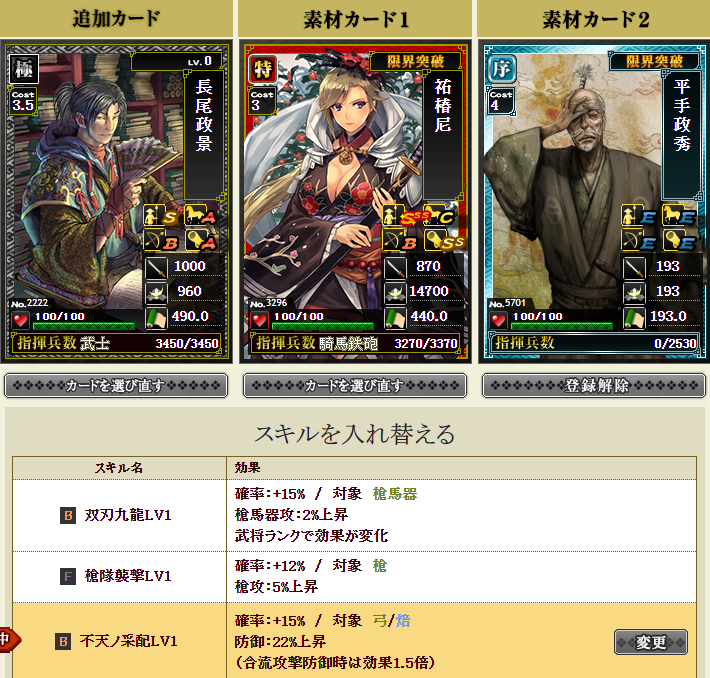This screenshot has height=678, width=710.
Task: Click the sword attack icon on 祐椿尼 card
Action: tap(395, 267)
